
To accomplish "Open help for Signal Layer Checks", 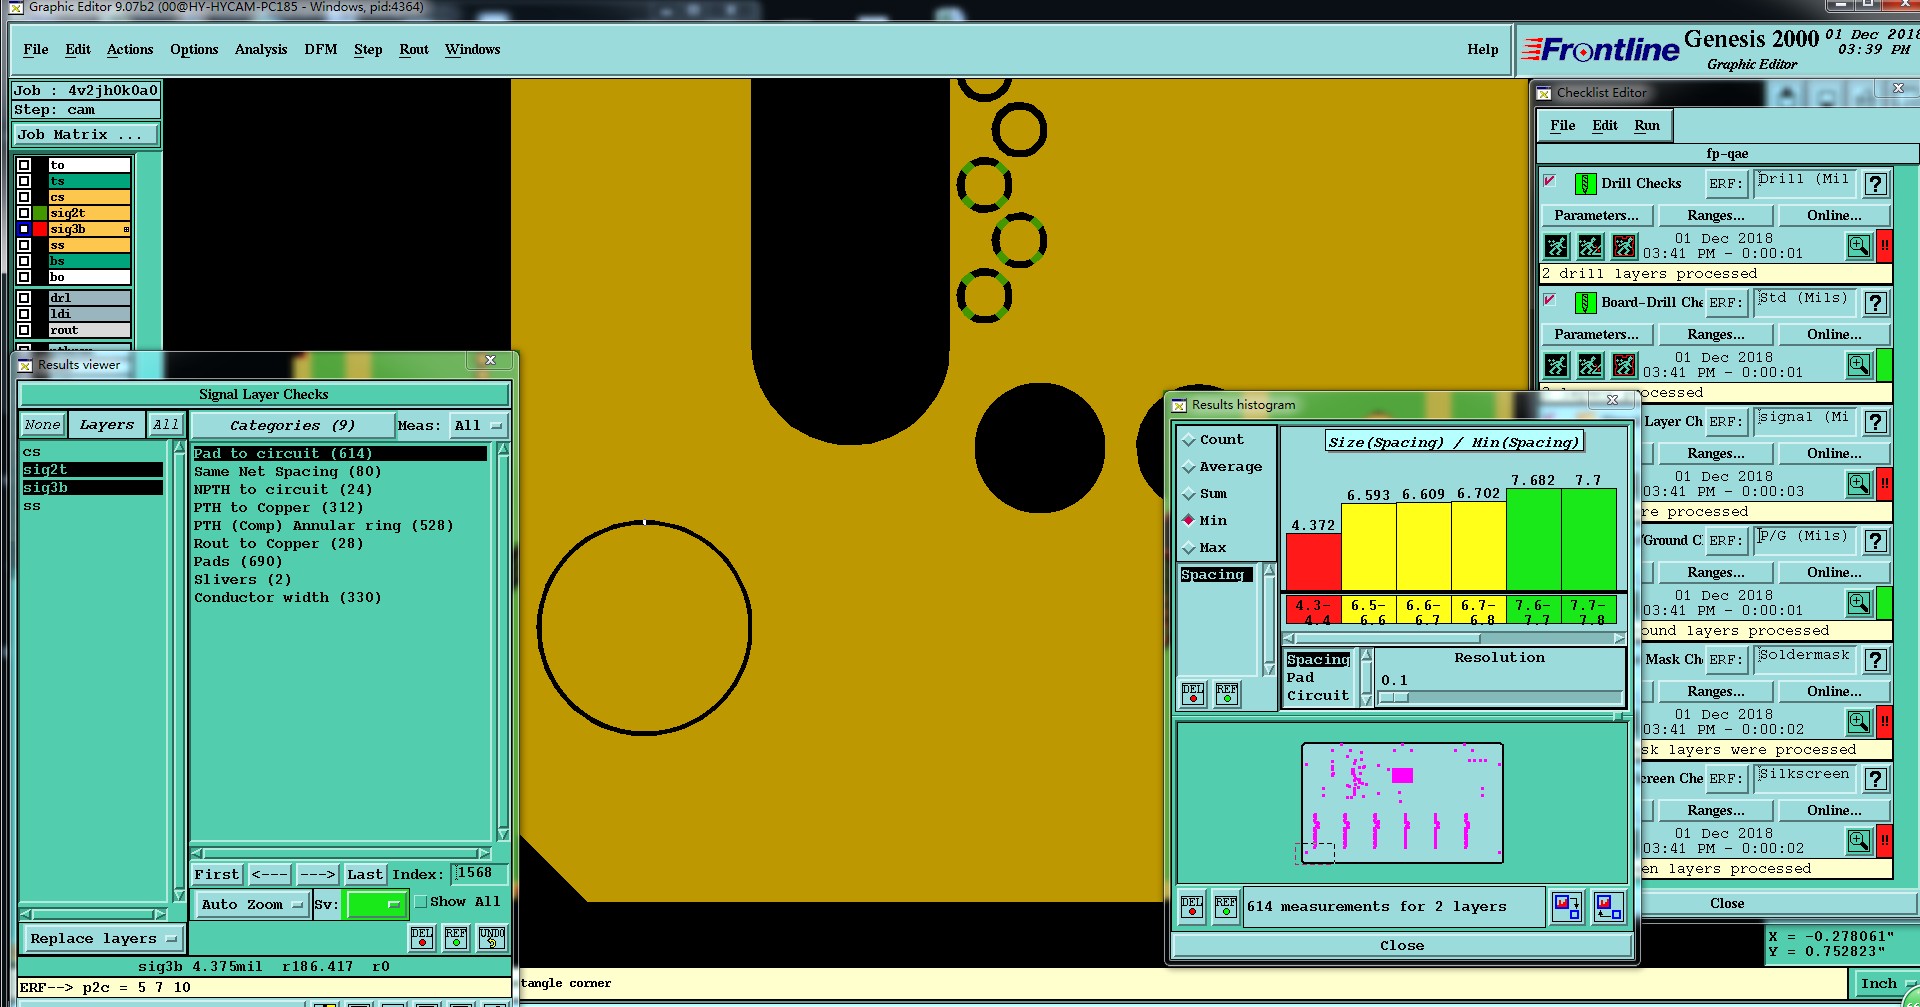I will (1876, 422).
